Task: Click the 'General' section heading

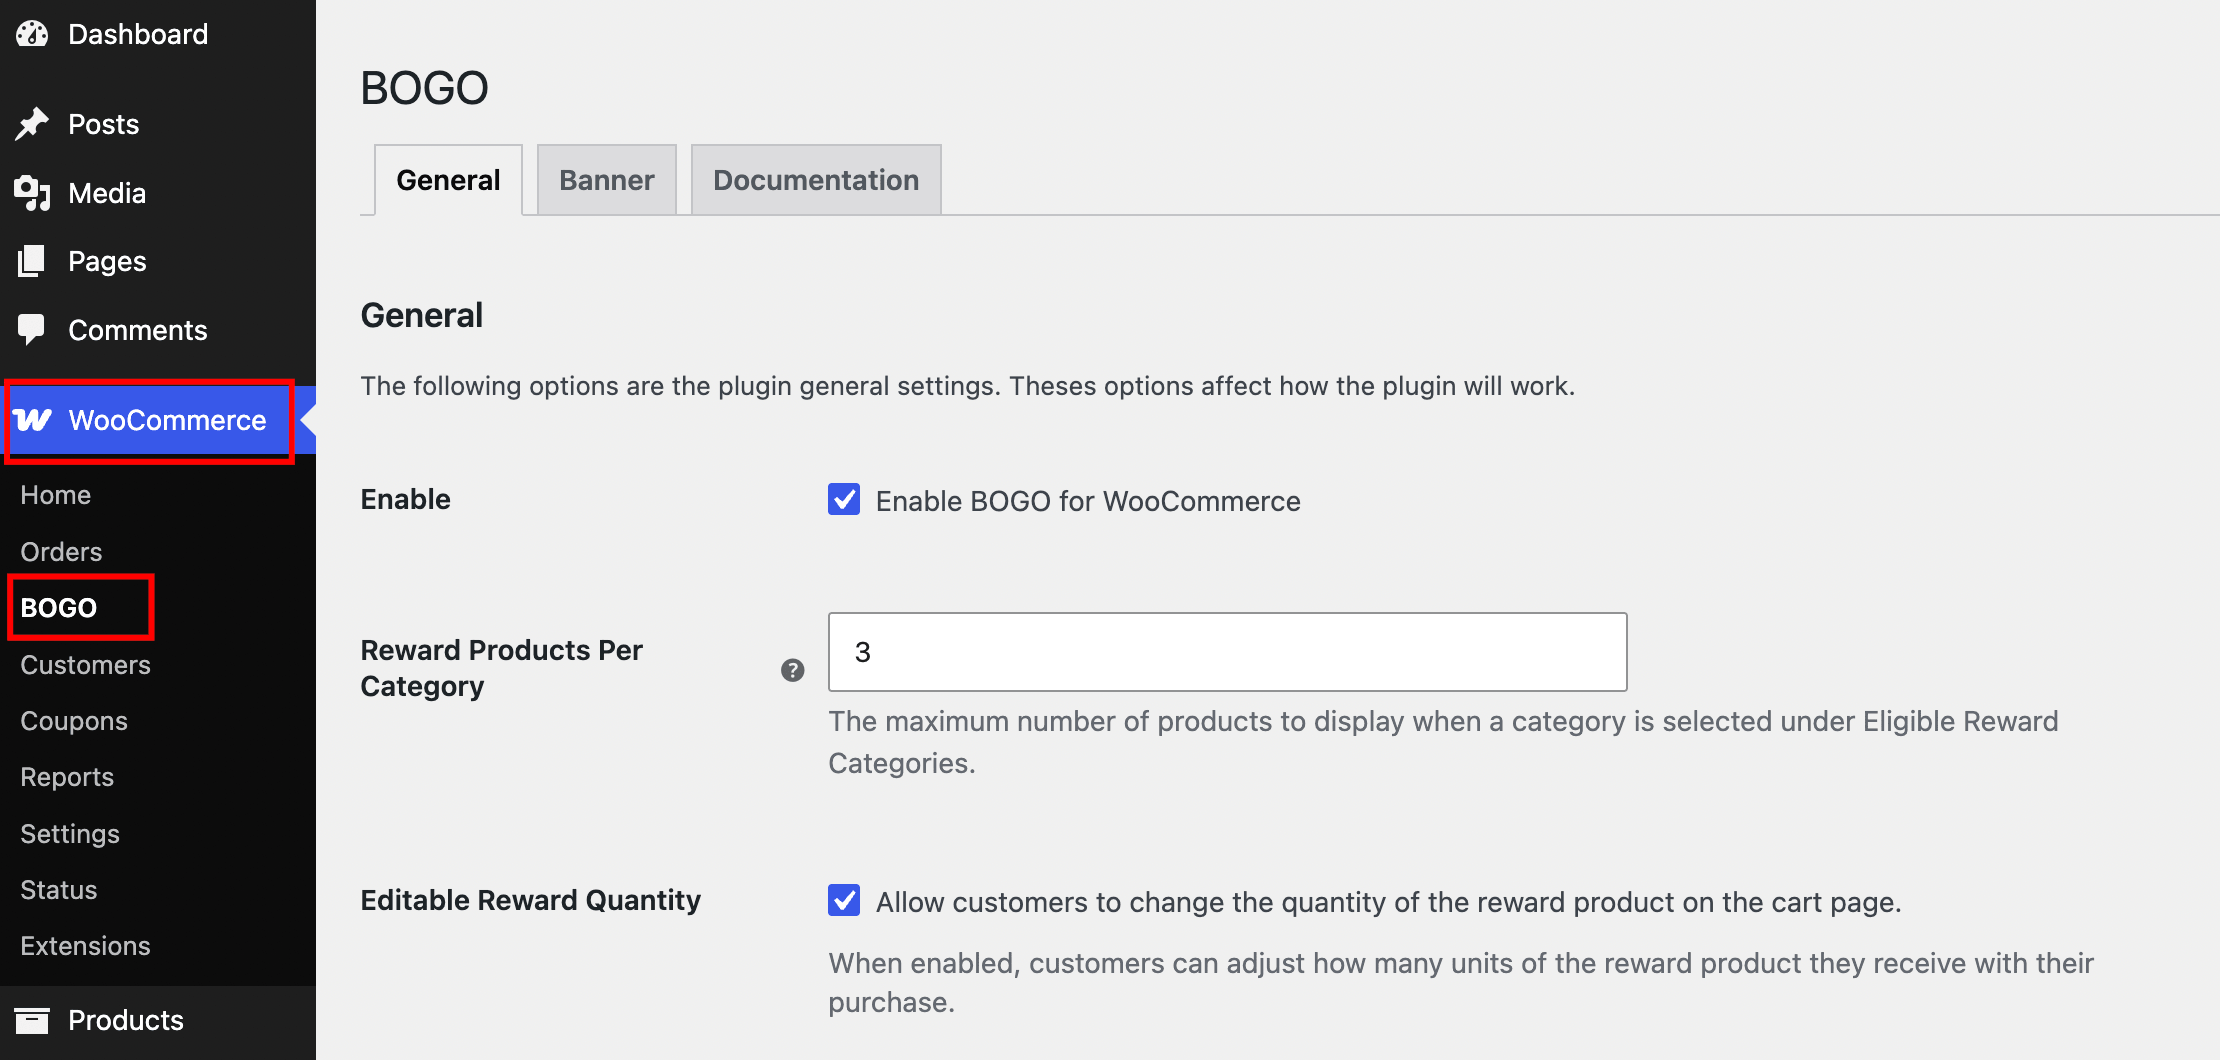Action: point(422,315)
